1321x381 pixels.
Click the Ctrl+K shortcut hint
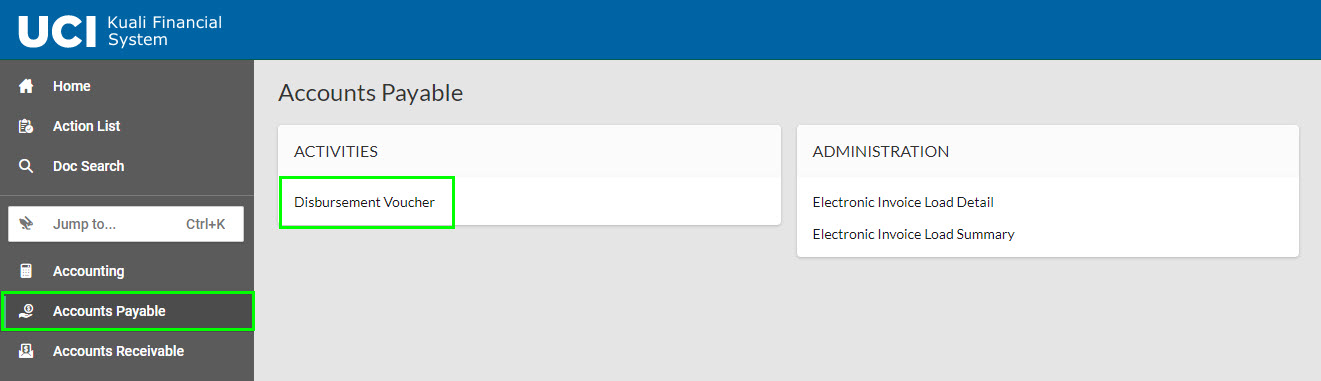[x=206, y=224]
